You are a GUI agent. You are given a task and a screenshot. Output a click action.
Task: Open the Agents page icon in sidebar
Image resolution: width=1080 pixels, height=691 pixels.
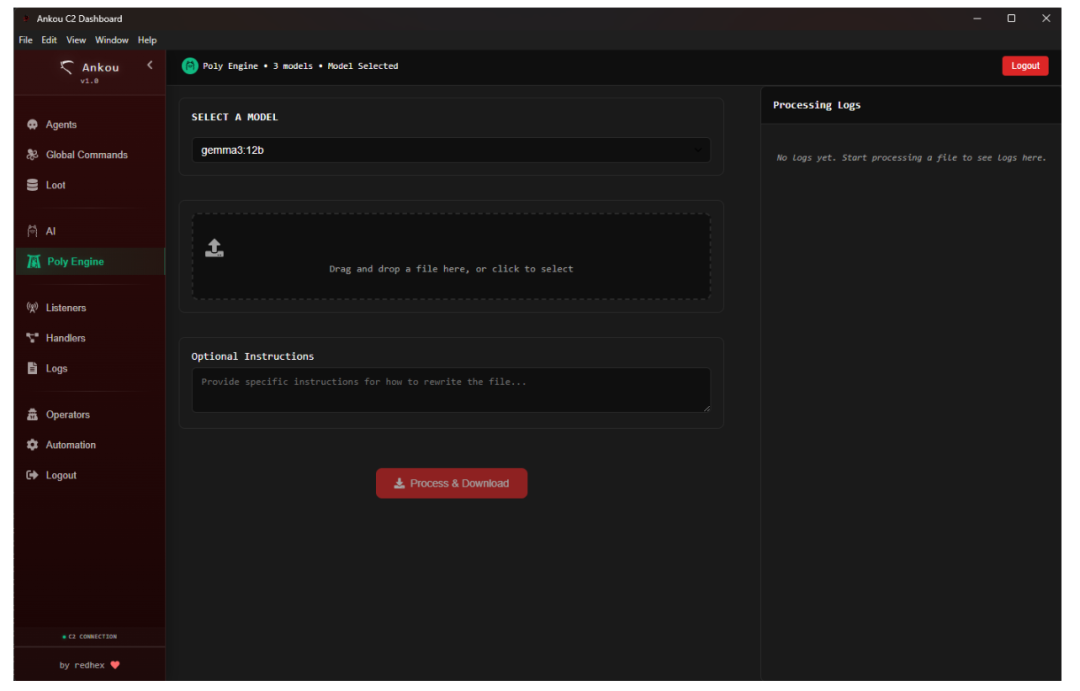(x=32, y=125)
